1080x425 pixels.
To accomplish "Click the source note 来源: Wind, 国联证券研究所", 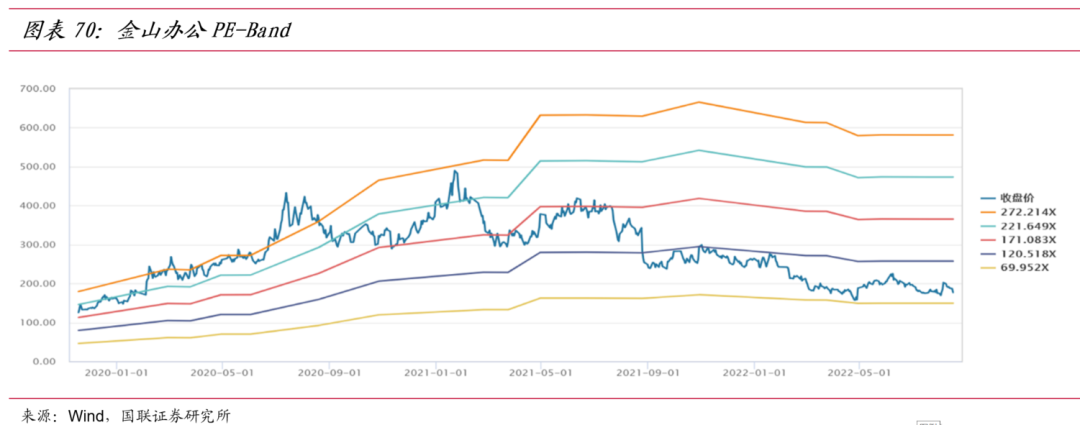I will (127, 415).
